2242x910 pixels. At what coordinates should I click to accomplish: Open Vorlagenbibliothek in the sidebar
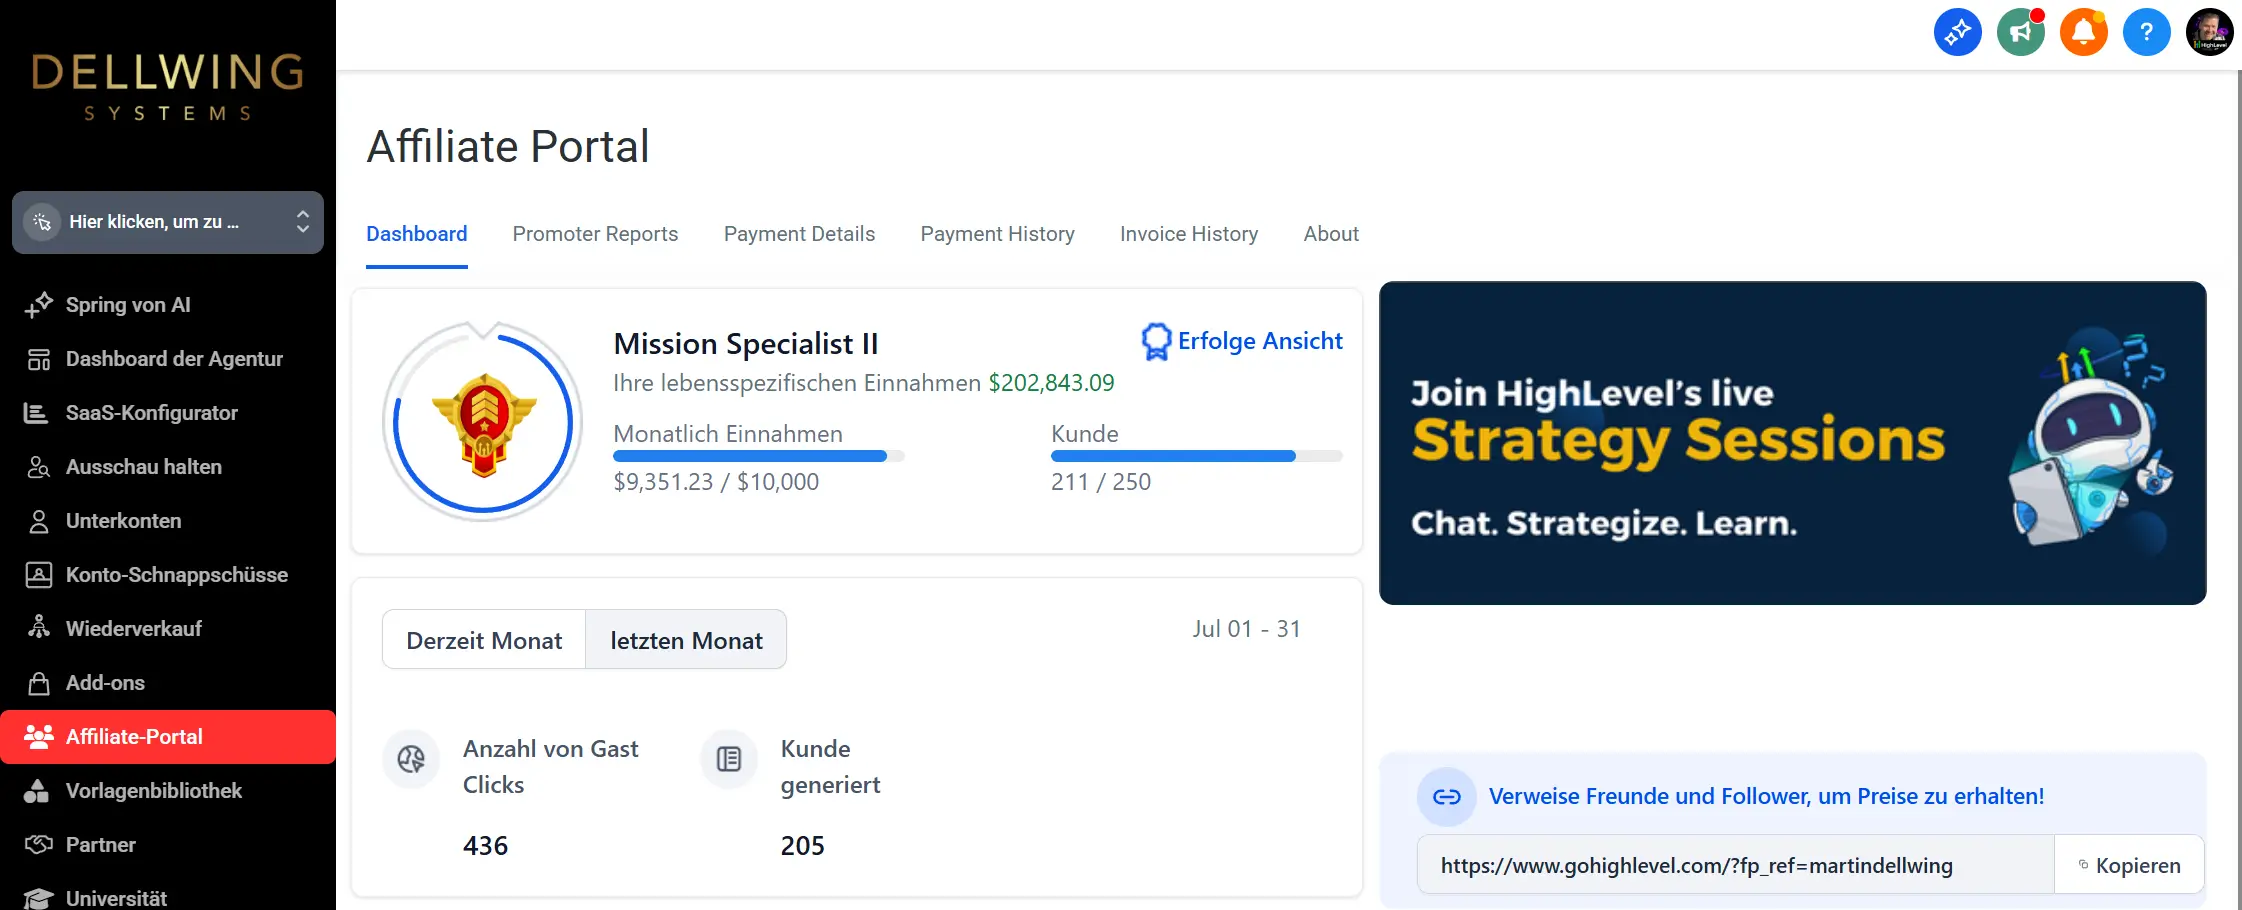168,791
